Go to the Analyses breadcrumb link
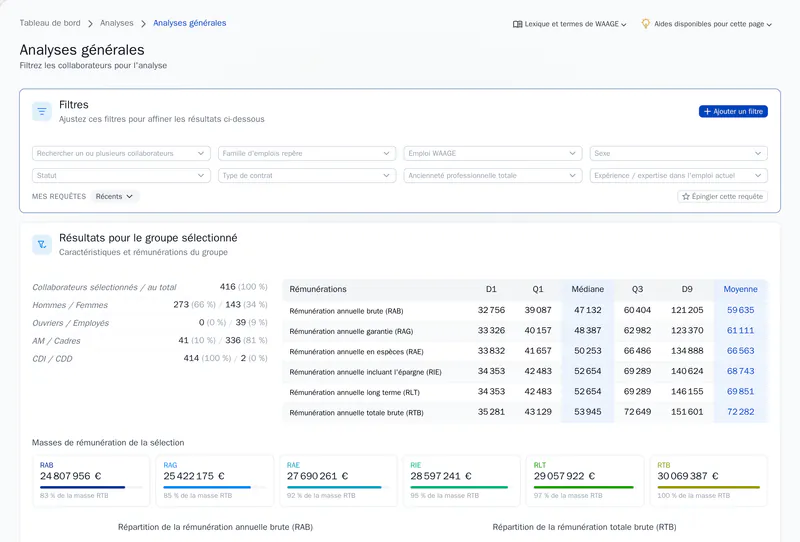Image resolution: width=800 pixels, height=542 pixels. point(116,23)
